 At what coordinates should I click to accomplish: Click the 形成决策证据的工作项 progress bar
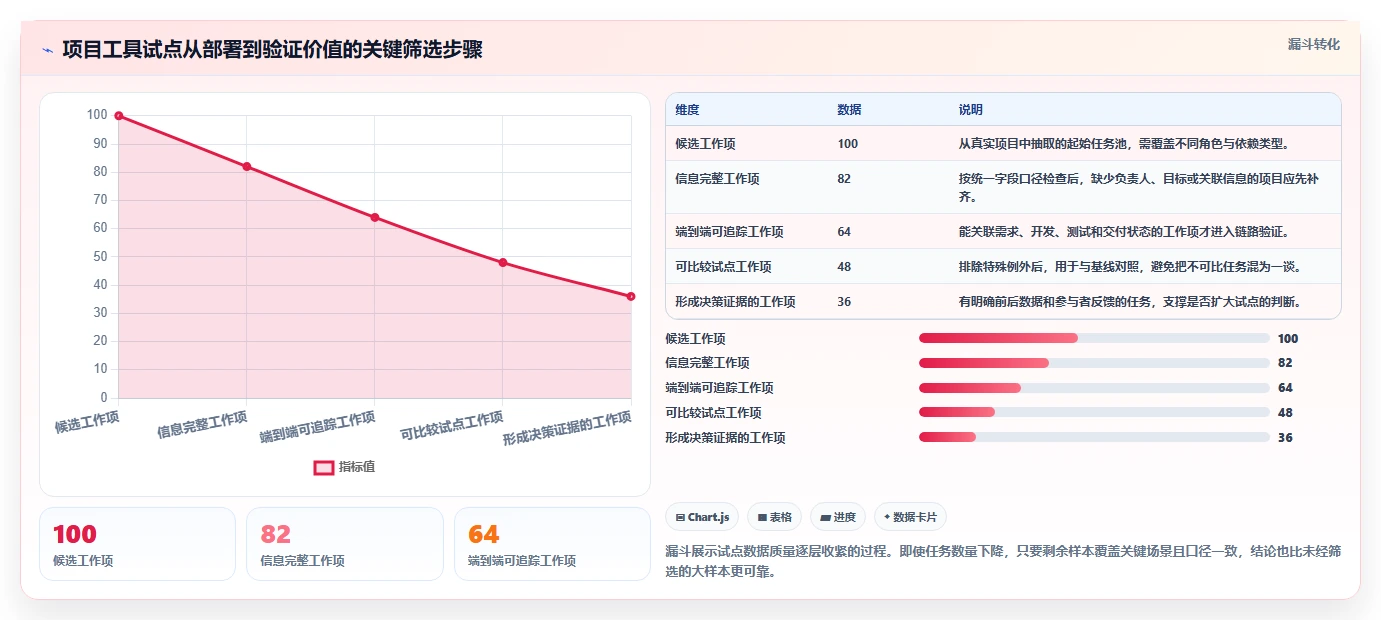pos(1094,437)
